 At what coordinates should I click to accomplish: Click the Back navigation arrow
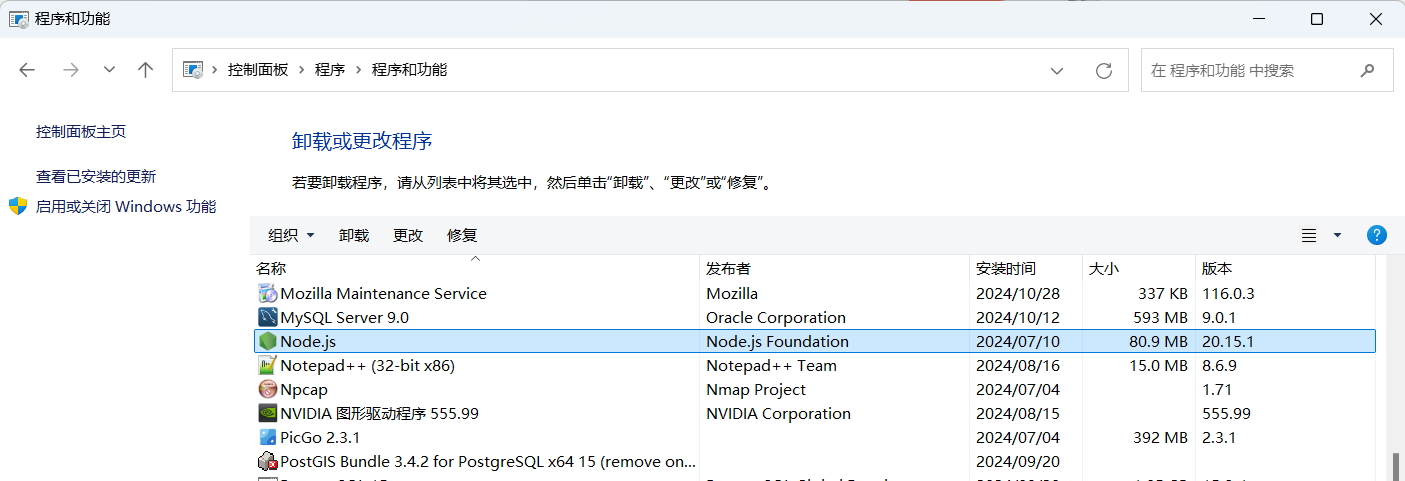(27, 70)
